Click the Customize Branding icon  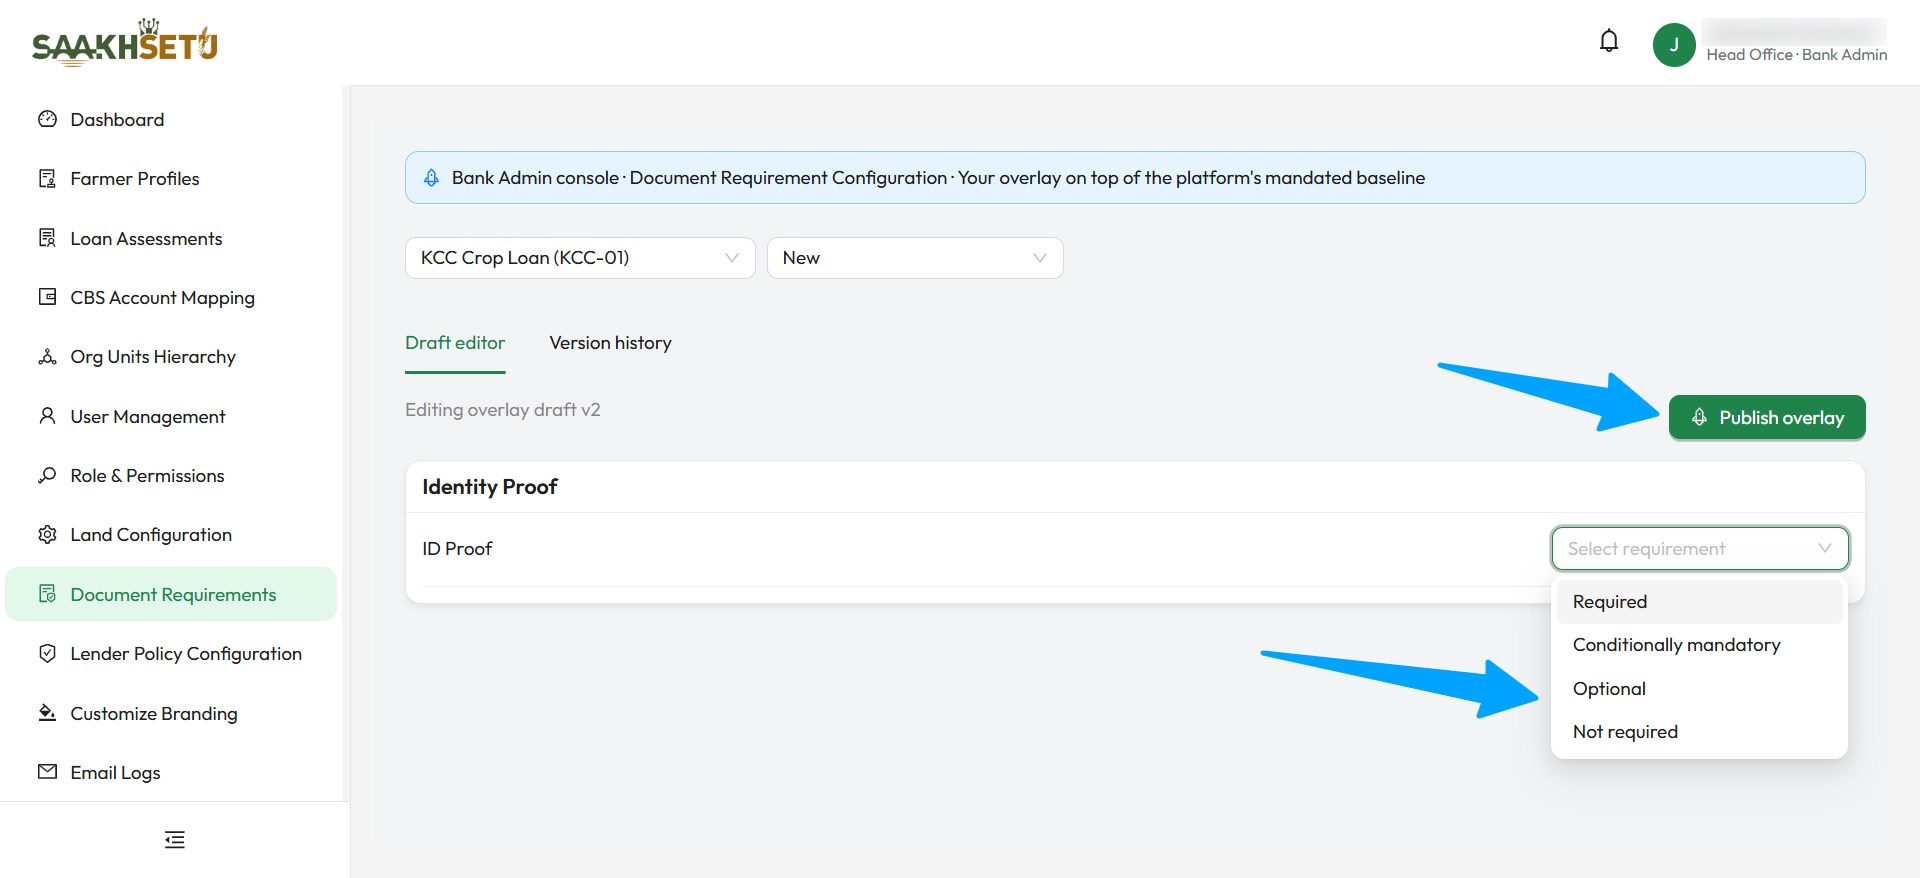47,713
